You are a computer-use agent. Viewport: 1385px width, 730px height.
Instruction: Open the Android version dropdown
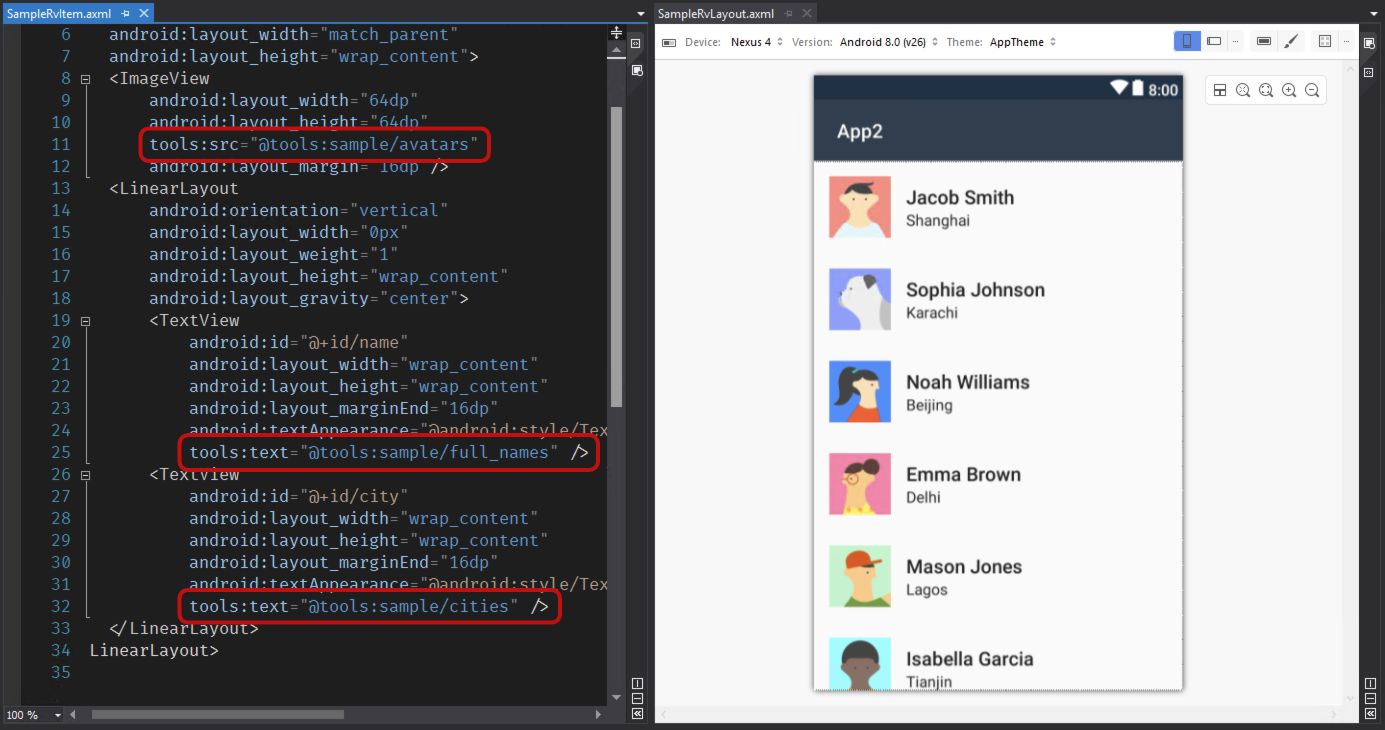tap(888, 42)
